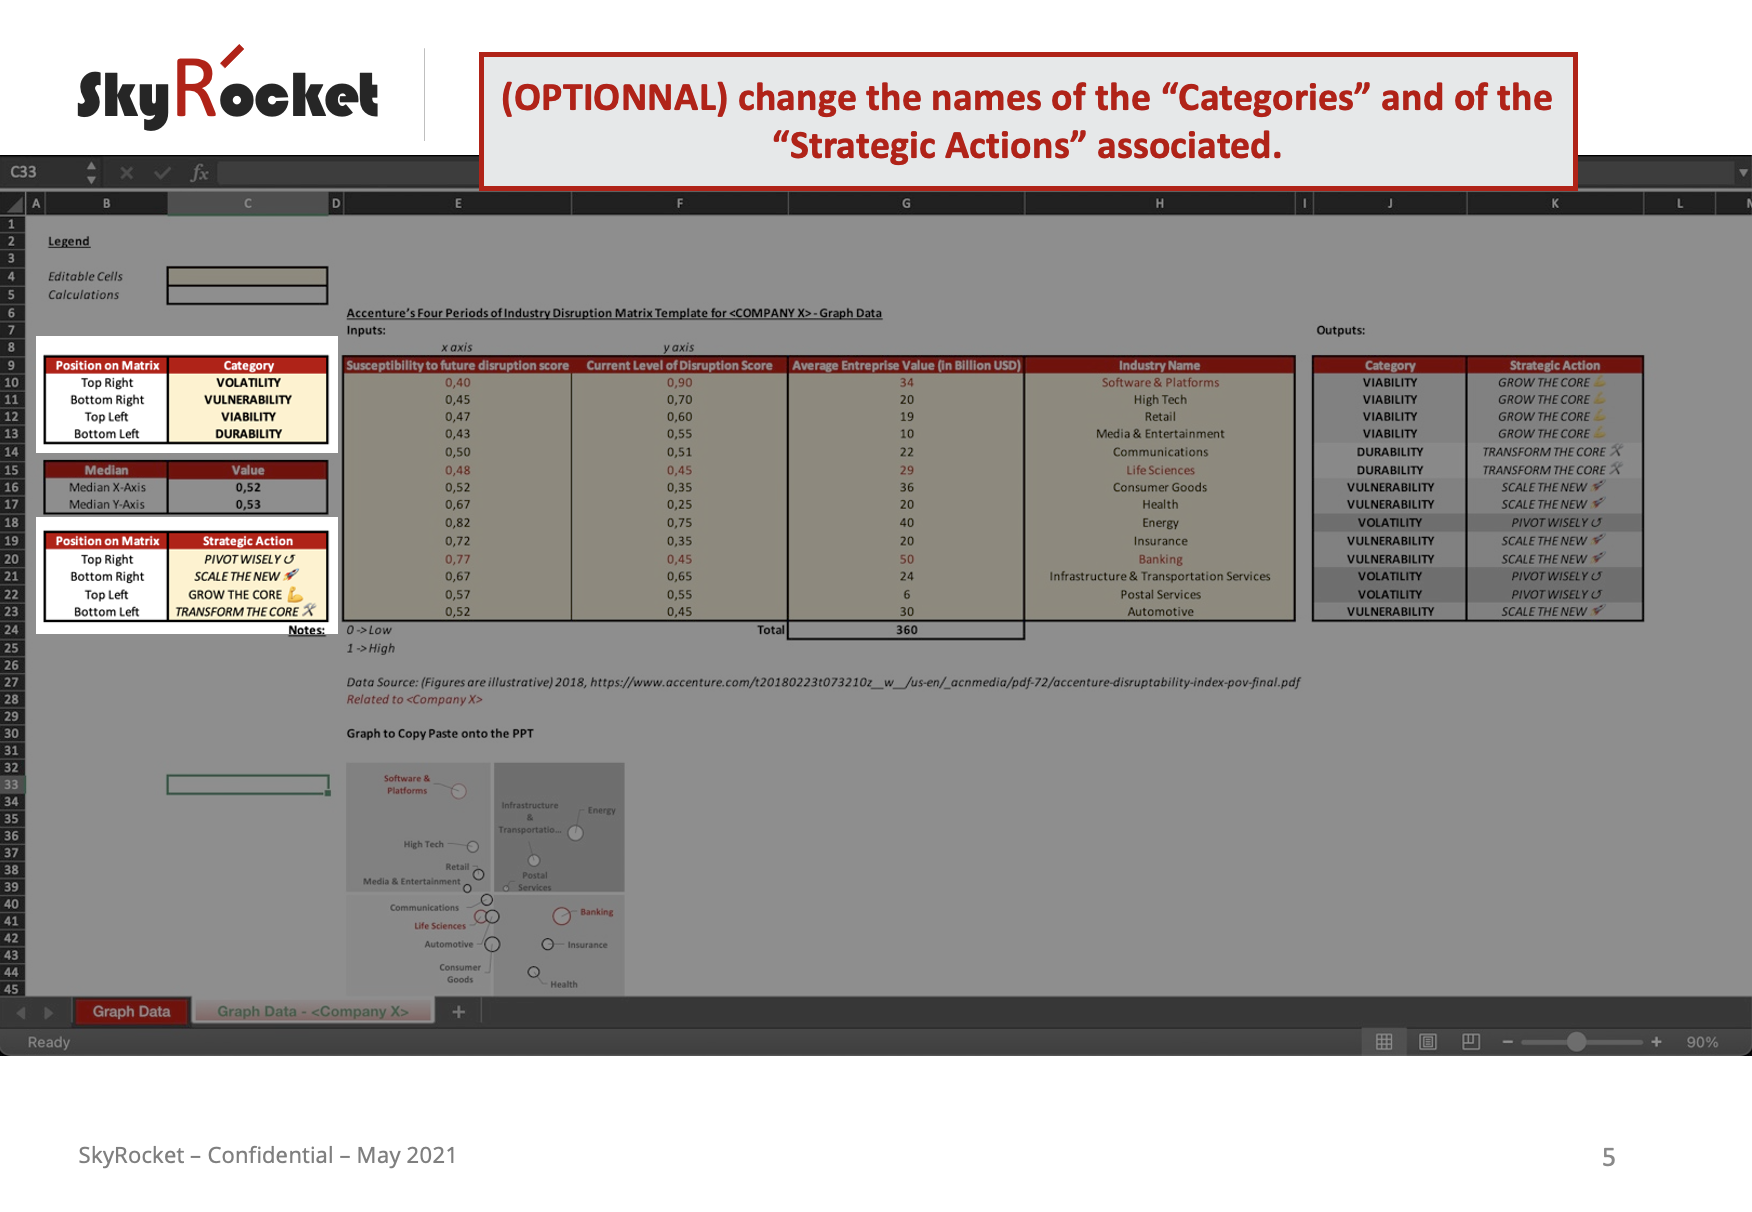Open the Name Box stepper arrows
The height and width of the screenshot is (1212, 1752).
point(91,173)
